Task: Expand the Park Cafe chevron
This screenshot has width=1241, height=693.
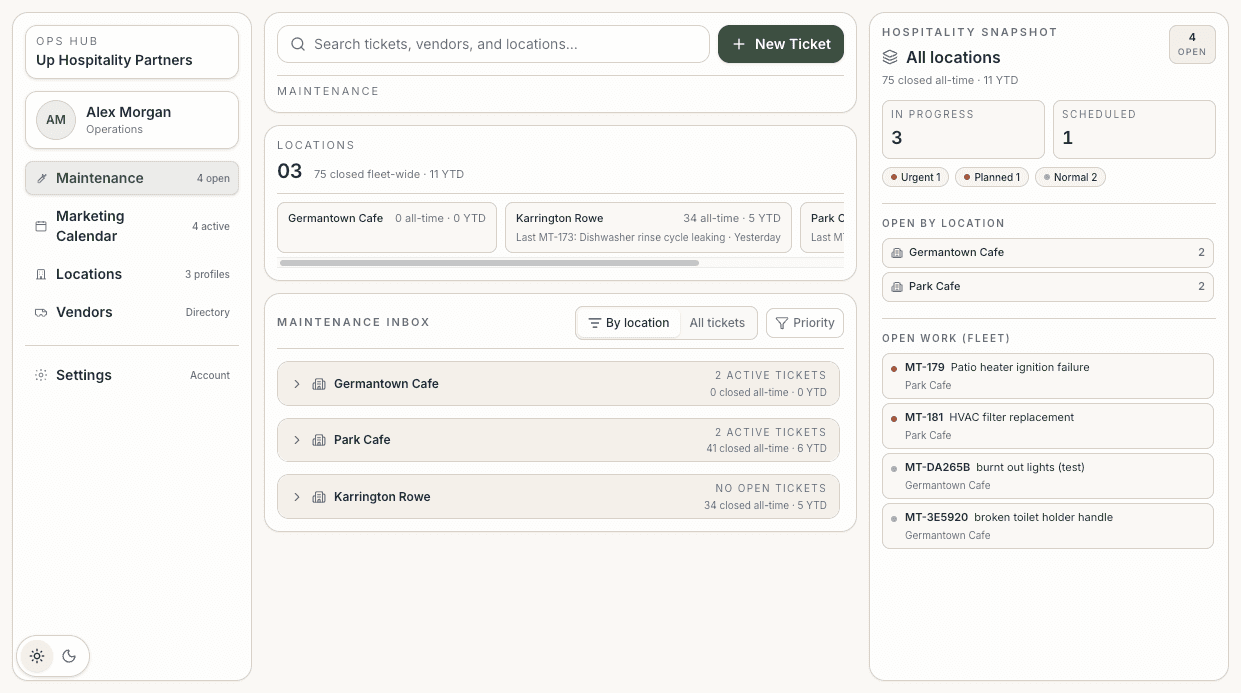Action: click(297, 440)
